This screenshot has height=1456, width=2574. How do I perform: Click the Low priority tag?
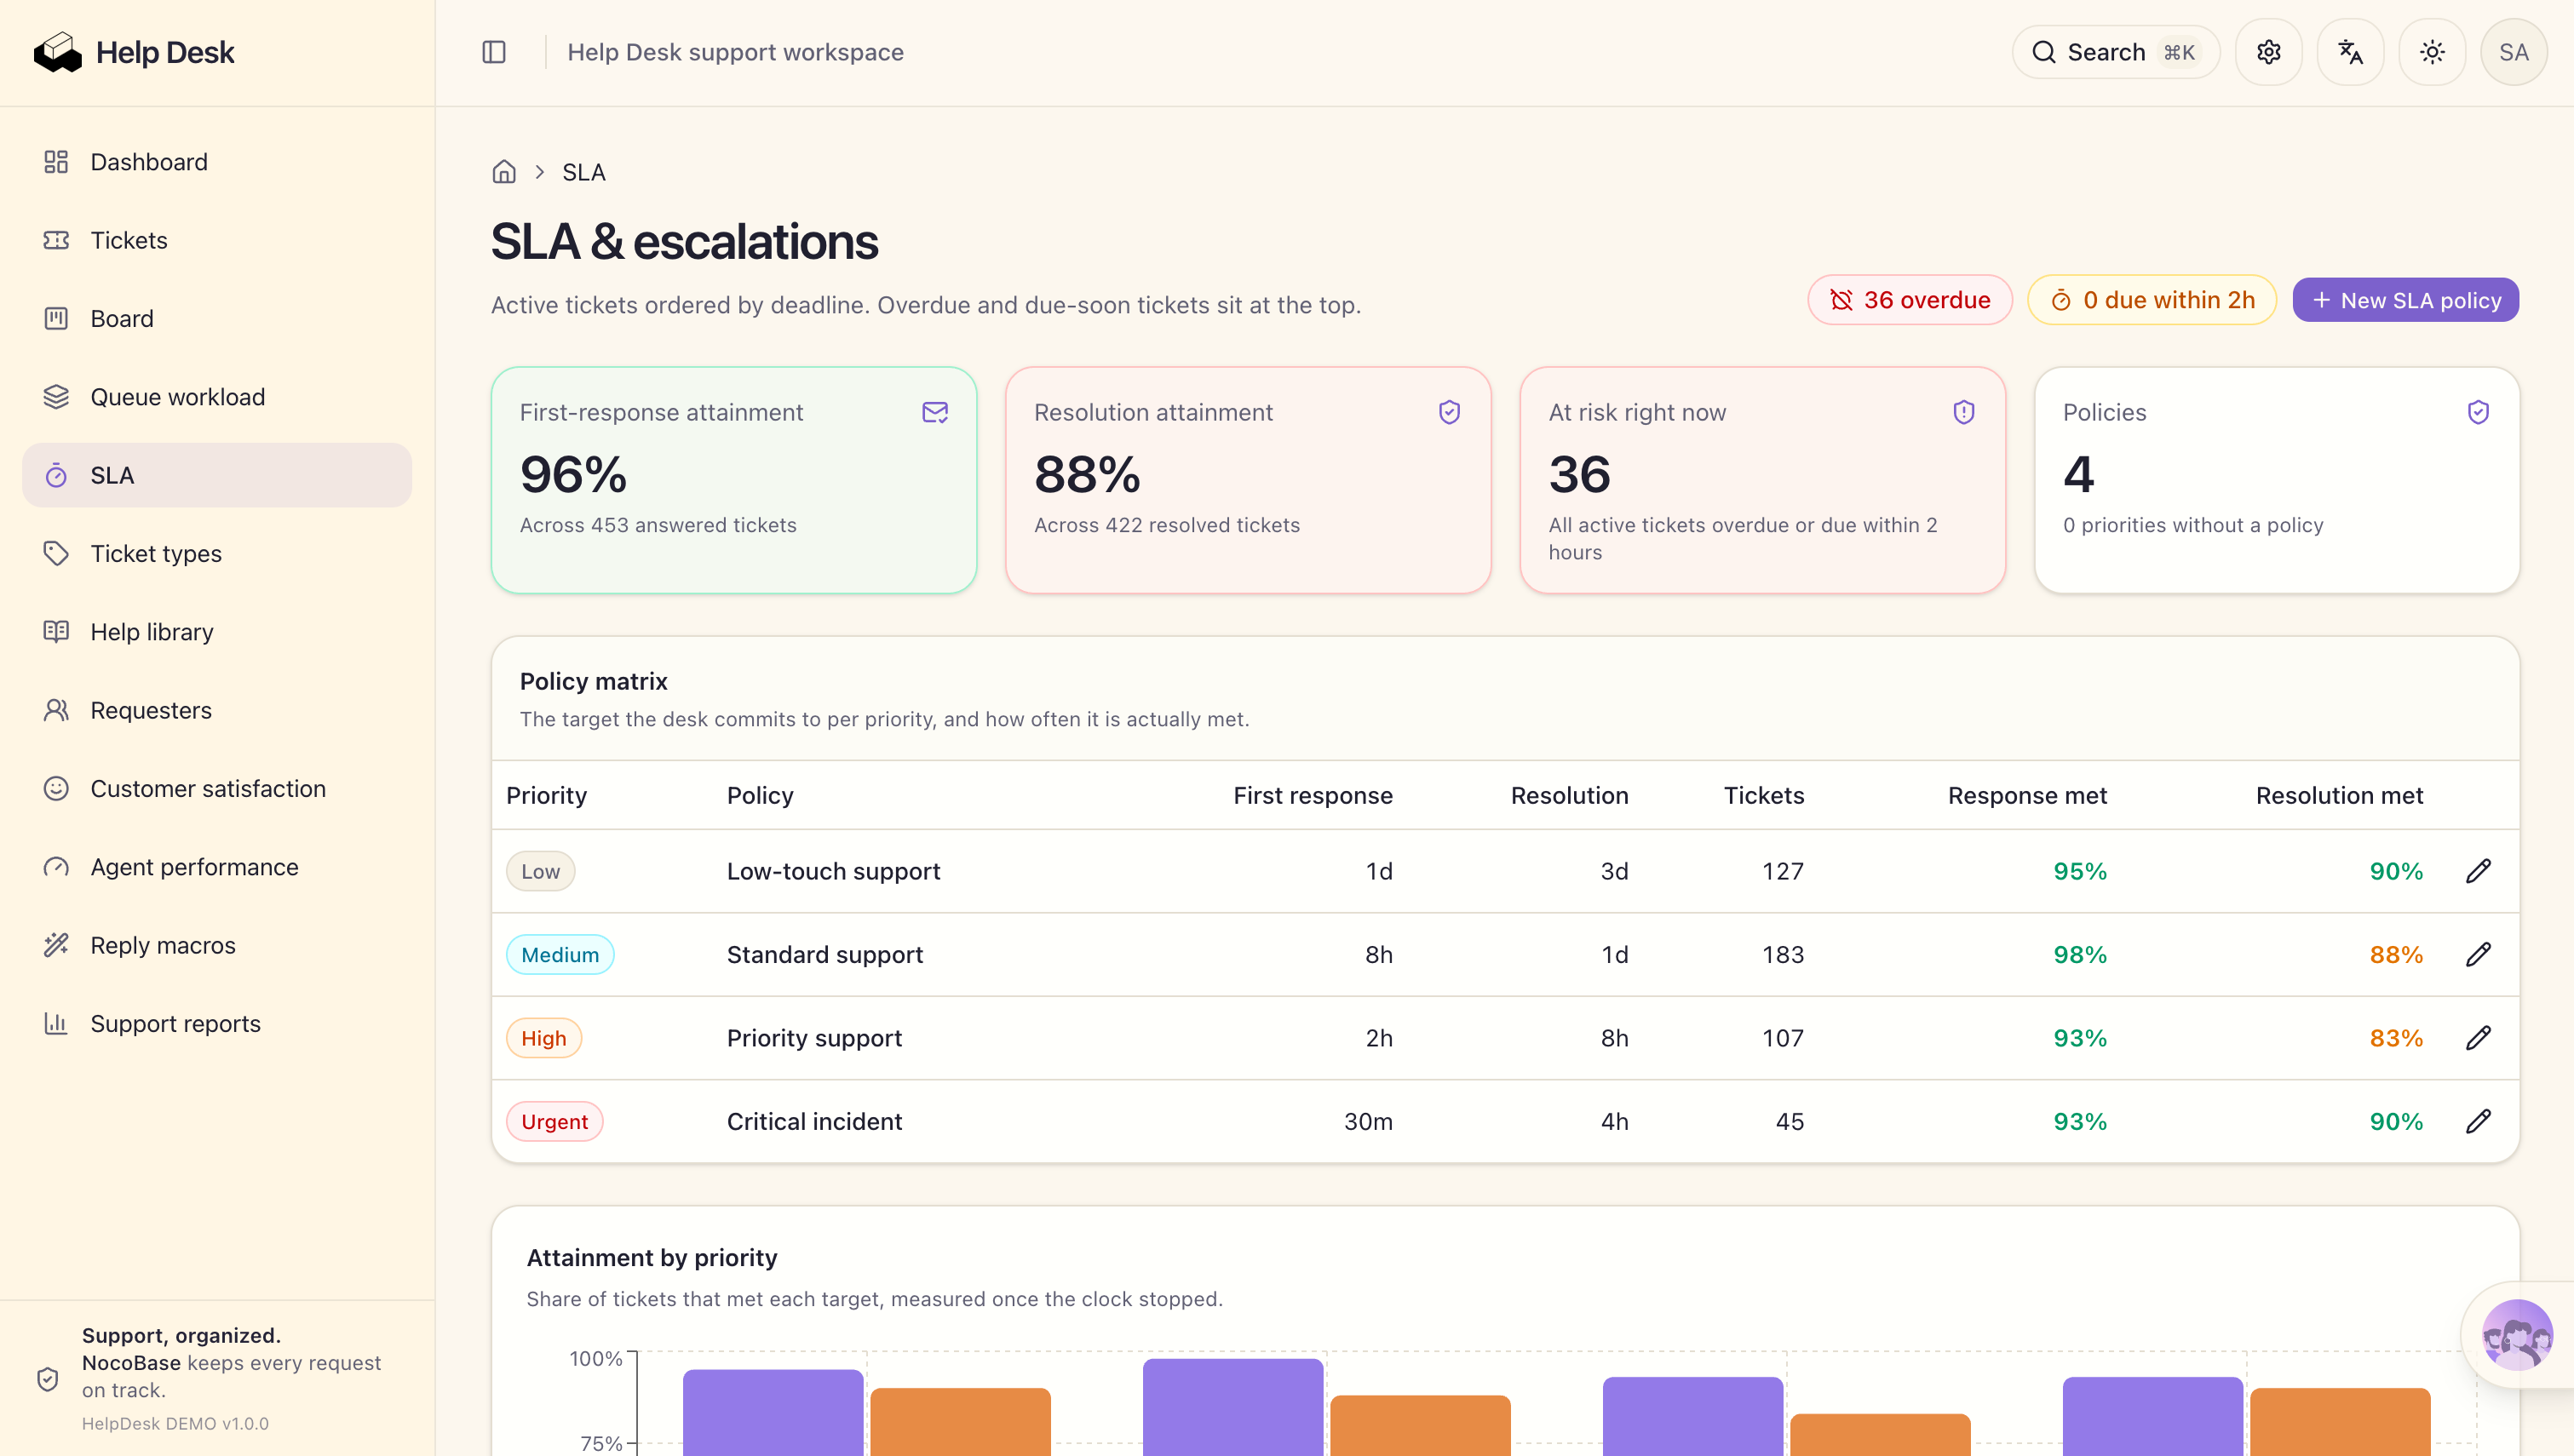pos(540,871)
